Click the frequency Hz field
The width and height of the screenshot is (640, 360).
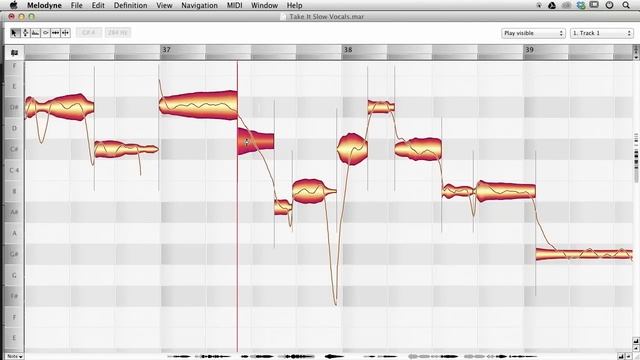tap(118, 33)
